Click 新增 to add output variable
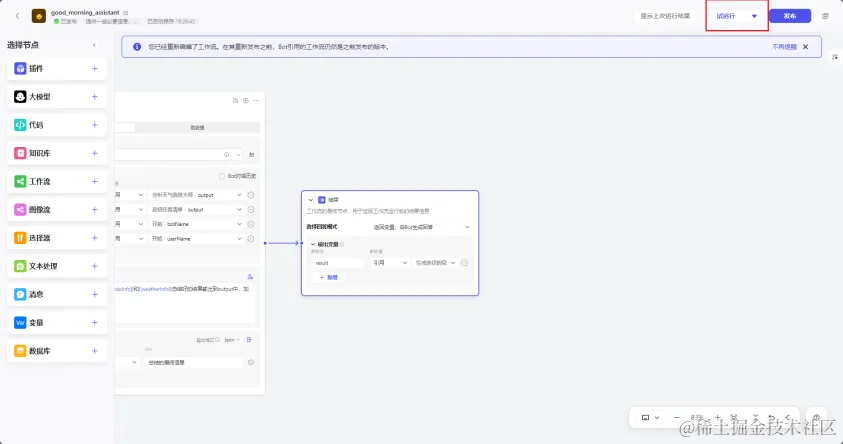Viewport: 843px width, 444px height. [328, 277]
